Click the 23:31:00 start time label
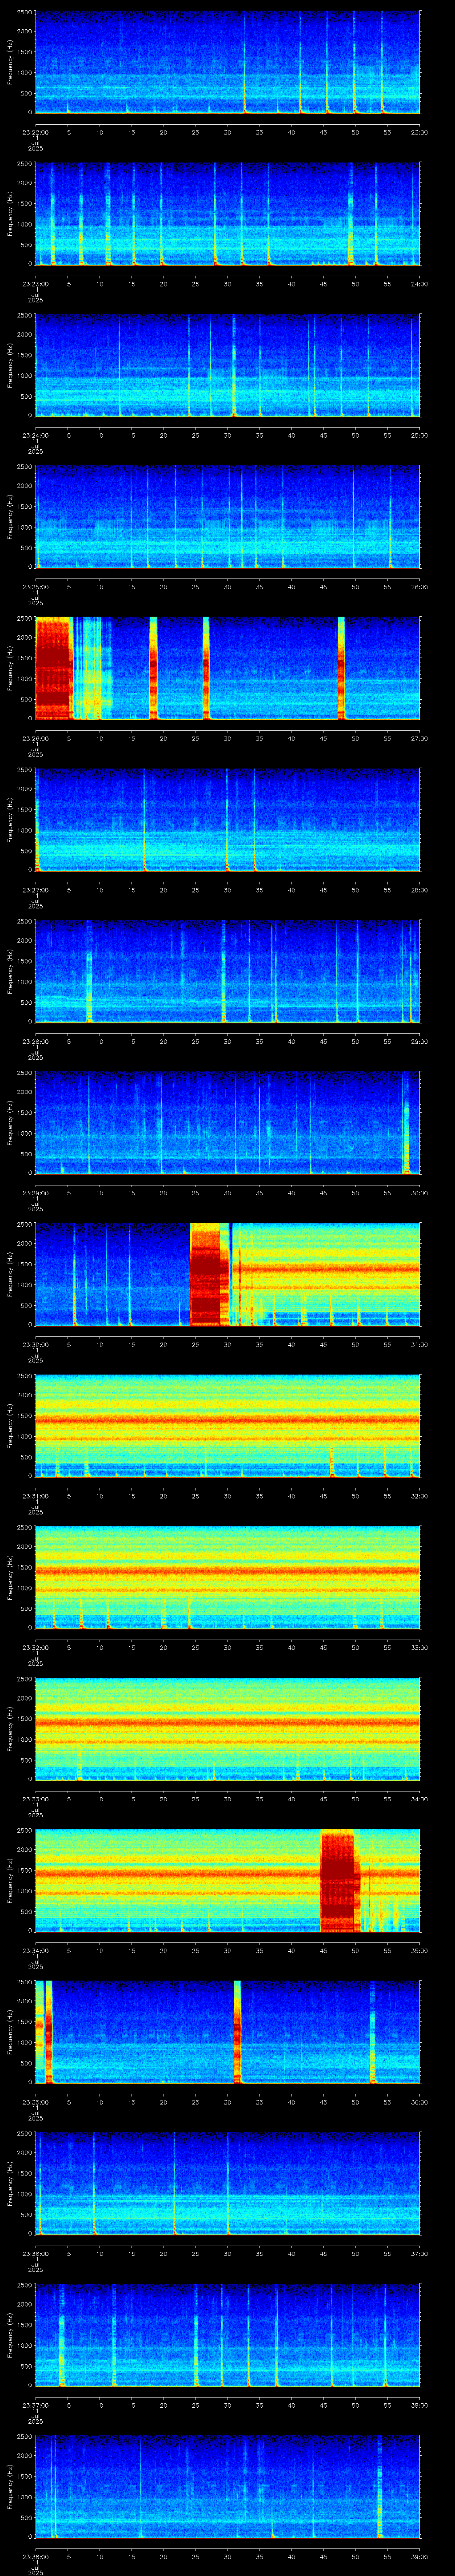 click(x=35, y=1495)
